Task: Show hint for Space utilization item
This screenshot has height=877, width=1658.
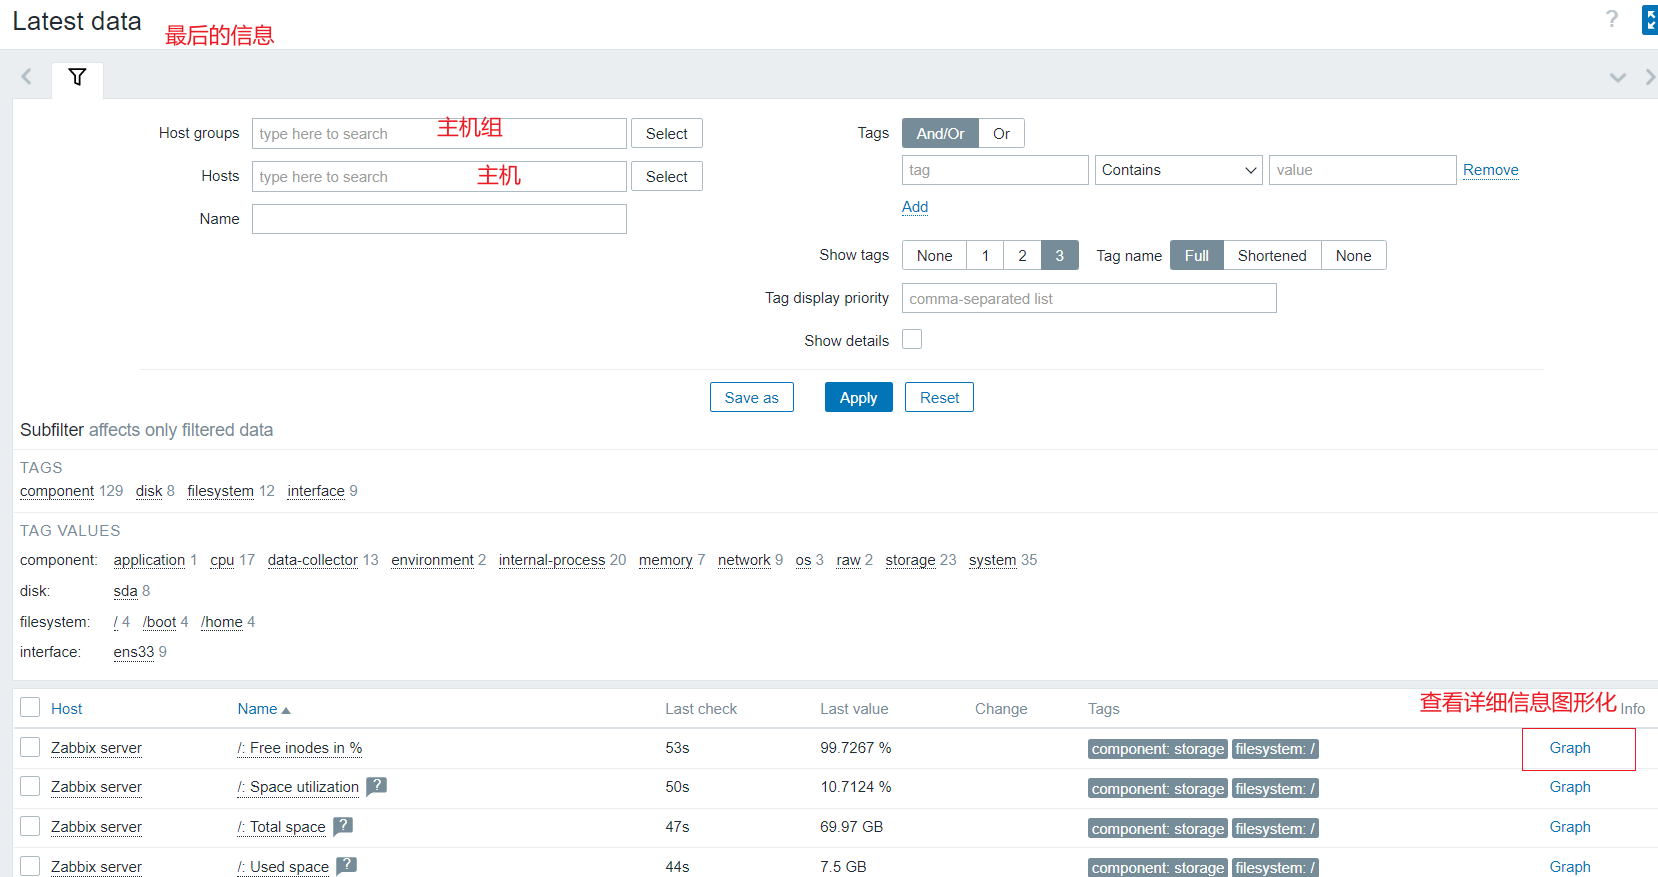Action: [376, 786]
